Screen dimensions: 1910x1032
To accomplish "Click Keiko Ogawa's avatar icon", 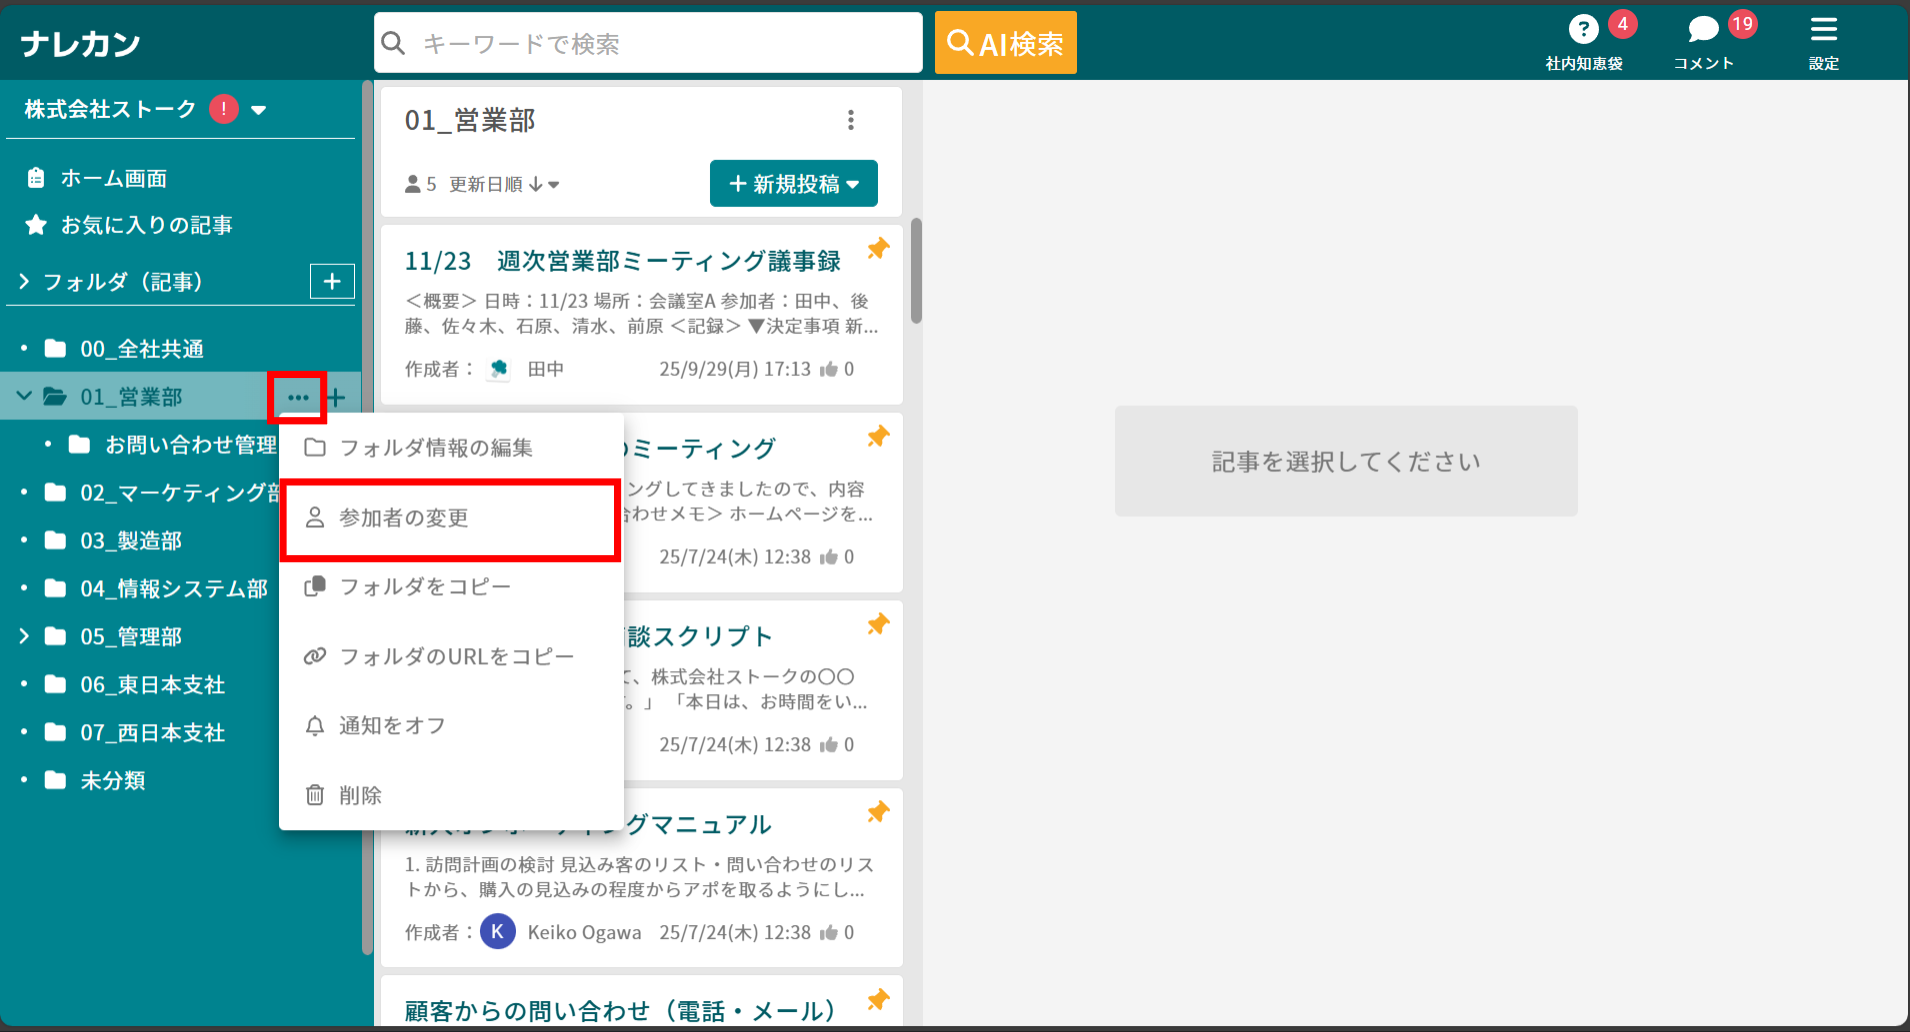I will tap(497, 931).
